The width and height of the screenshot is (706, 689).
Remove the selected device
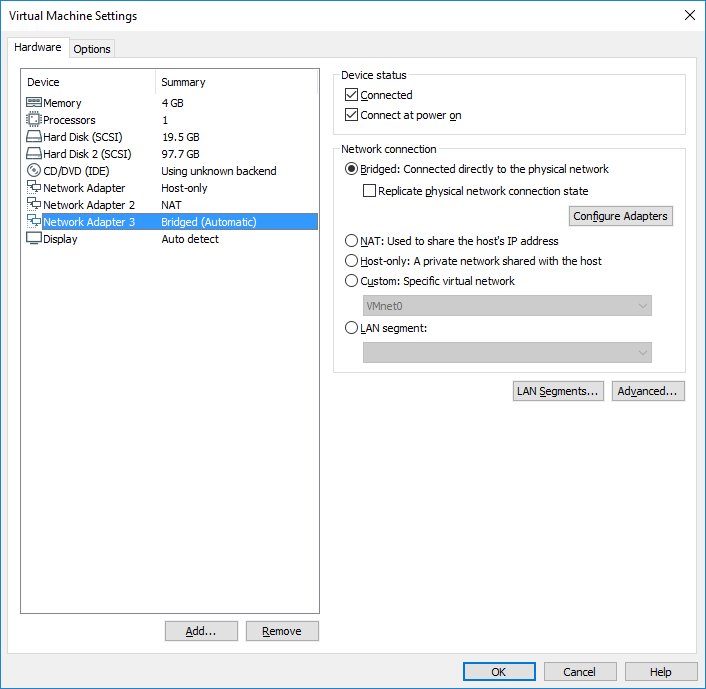282,631
